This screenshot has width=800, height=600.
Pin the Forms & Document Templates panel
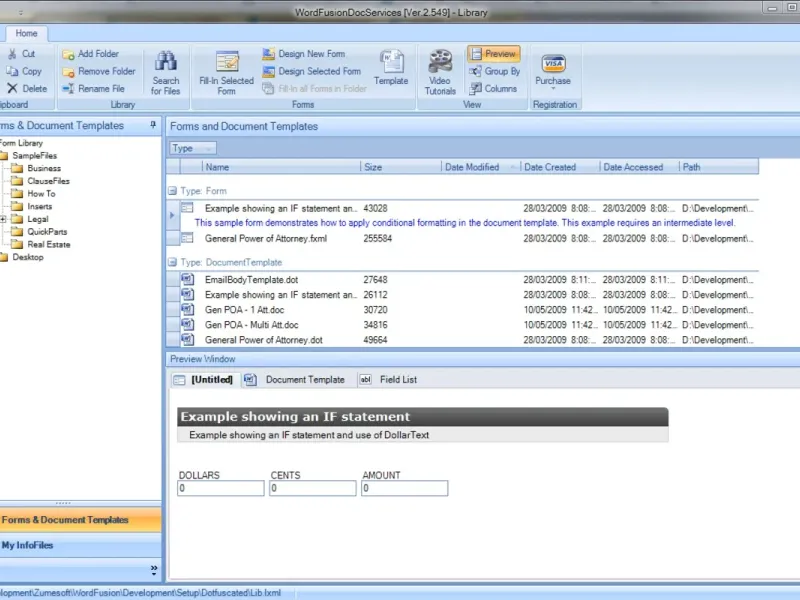[153, 126]
